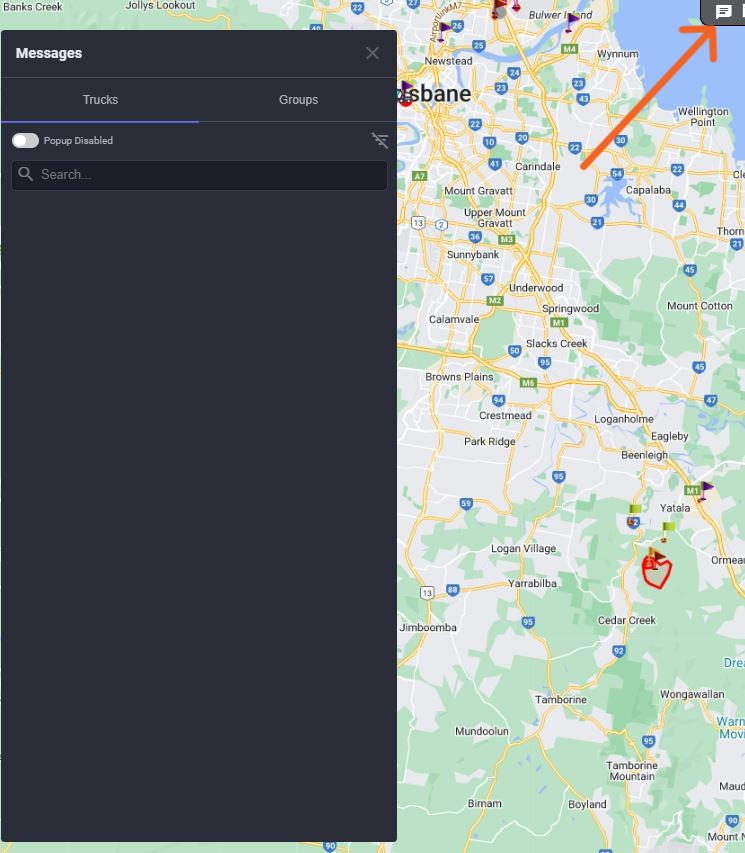Viewport: 745px width, 853px height.
Task: Select the red geofence shape marker
Action: 657,572
